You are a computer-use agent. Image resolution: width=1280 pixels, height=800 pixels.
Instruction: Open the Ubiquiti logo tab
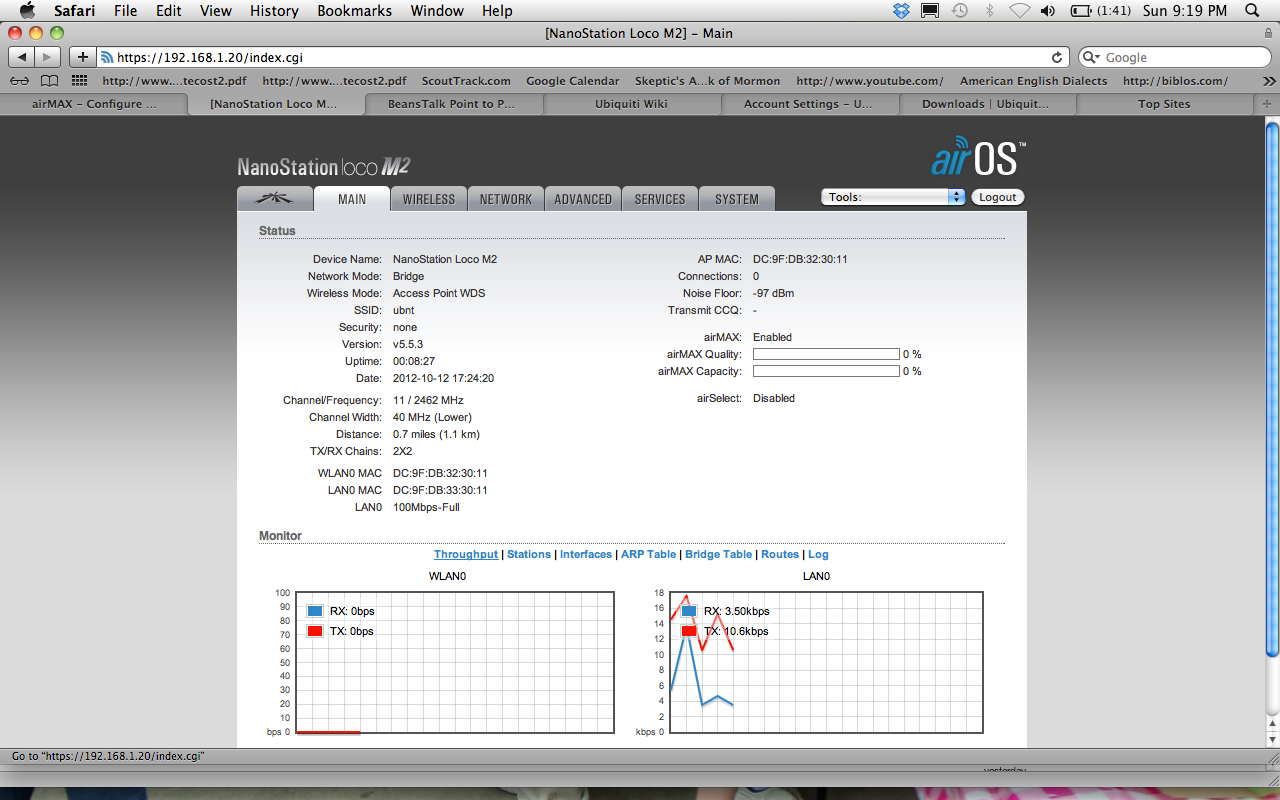[275, 198]
